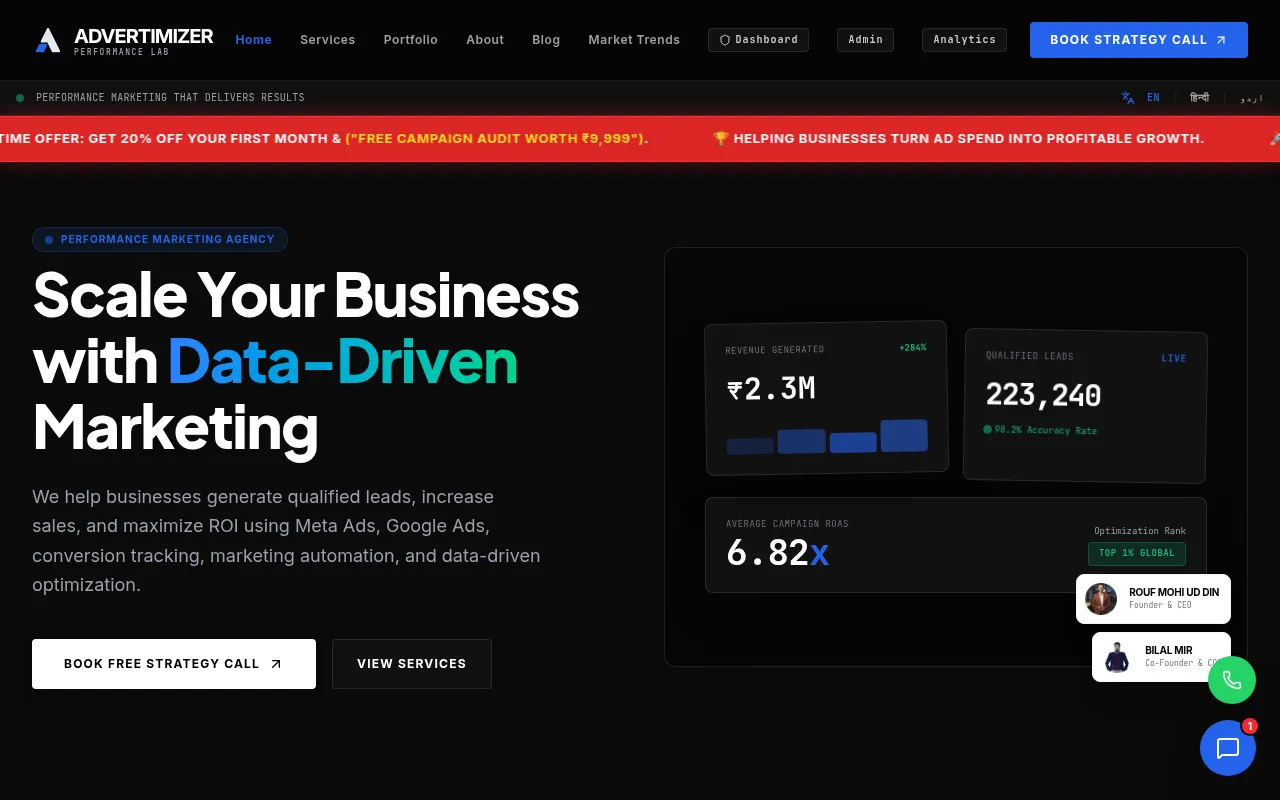The height and width of the screenshot is (800, 1280).
Task: Click Bilal Mir's avatar photo
Action: coord(1117,657)
